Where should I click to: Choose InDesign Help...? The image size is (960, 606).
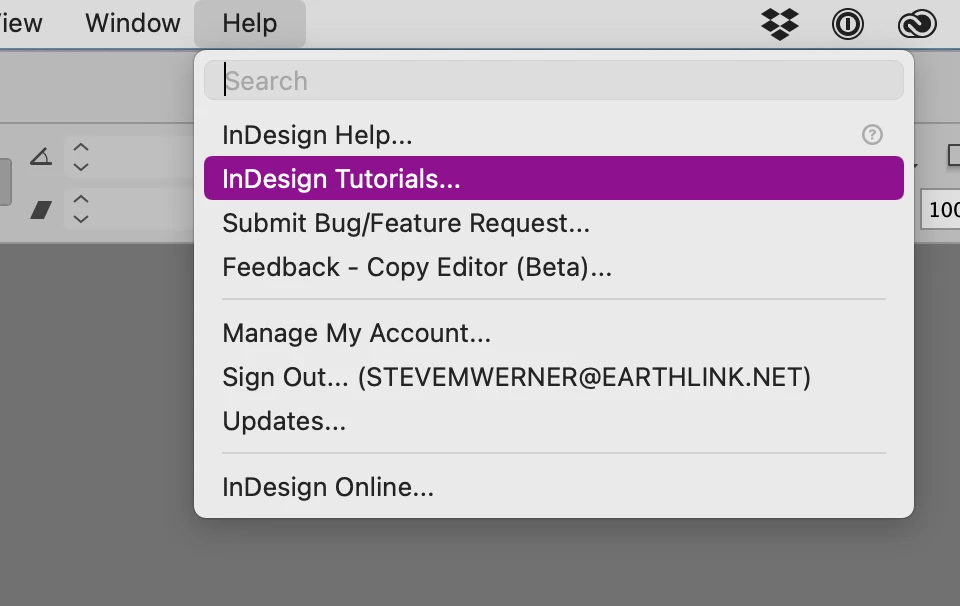click(553, 135)
